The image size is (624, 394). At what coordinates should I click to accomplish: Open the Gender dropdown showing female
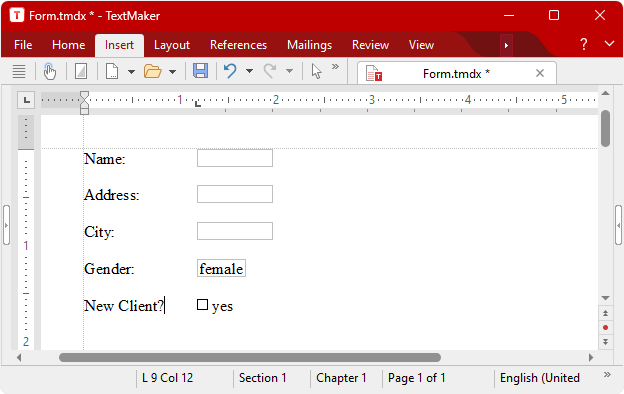click(221, 268)
